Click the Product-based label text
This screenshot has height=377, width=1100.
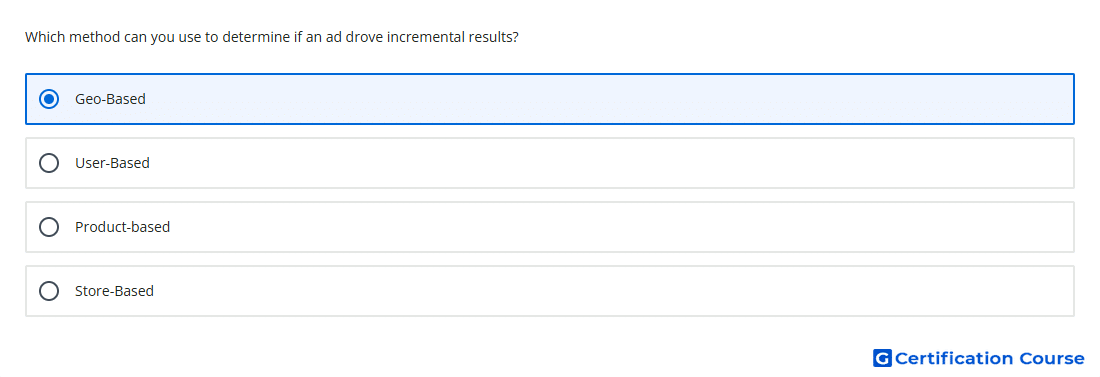[x=122, y=227]
